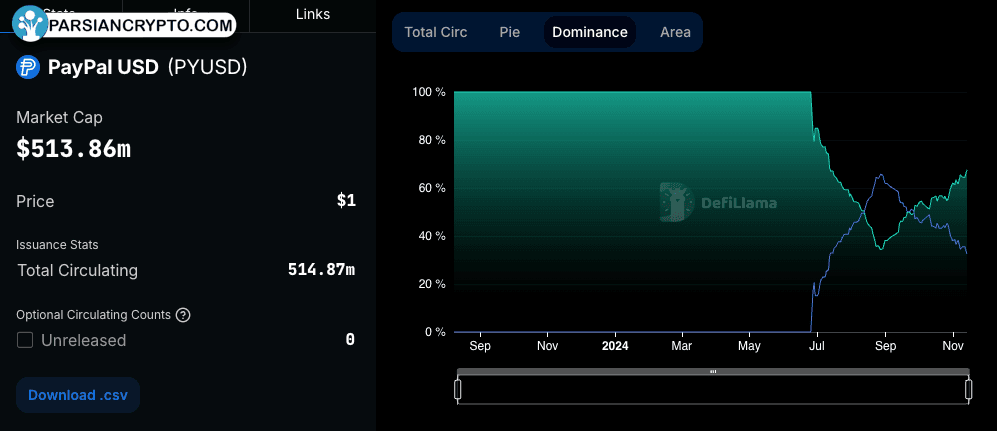997x431 pixels.
Task: Click the right handle of range slider
Action: coord(968,389)
